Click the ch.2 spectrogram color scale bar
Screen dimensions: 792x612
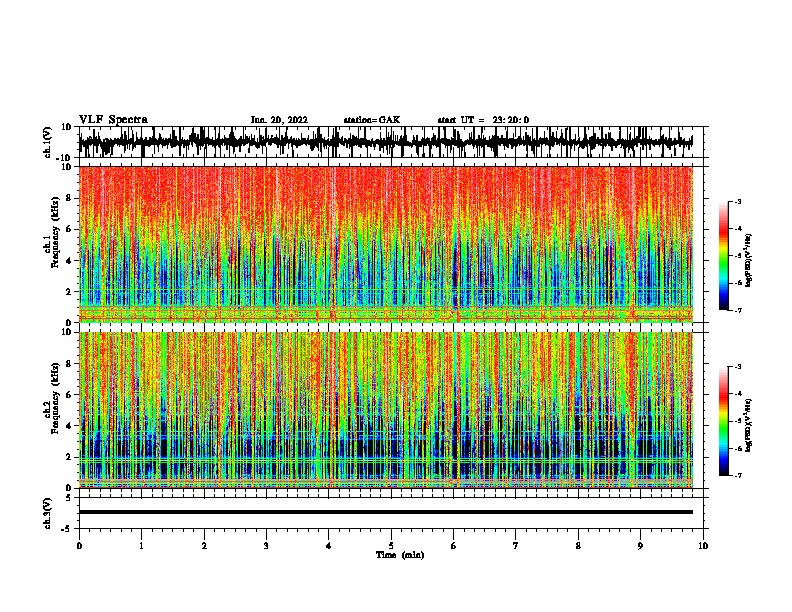point(724,421)
